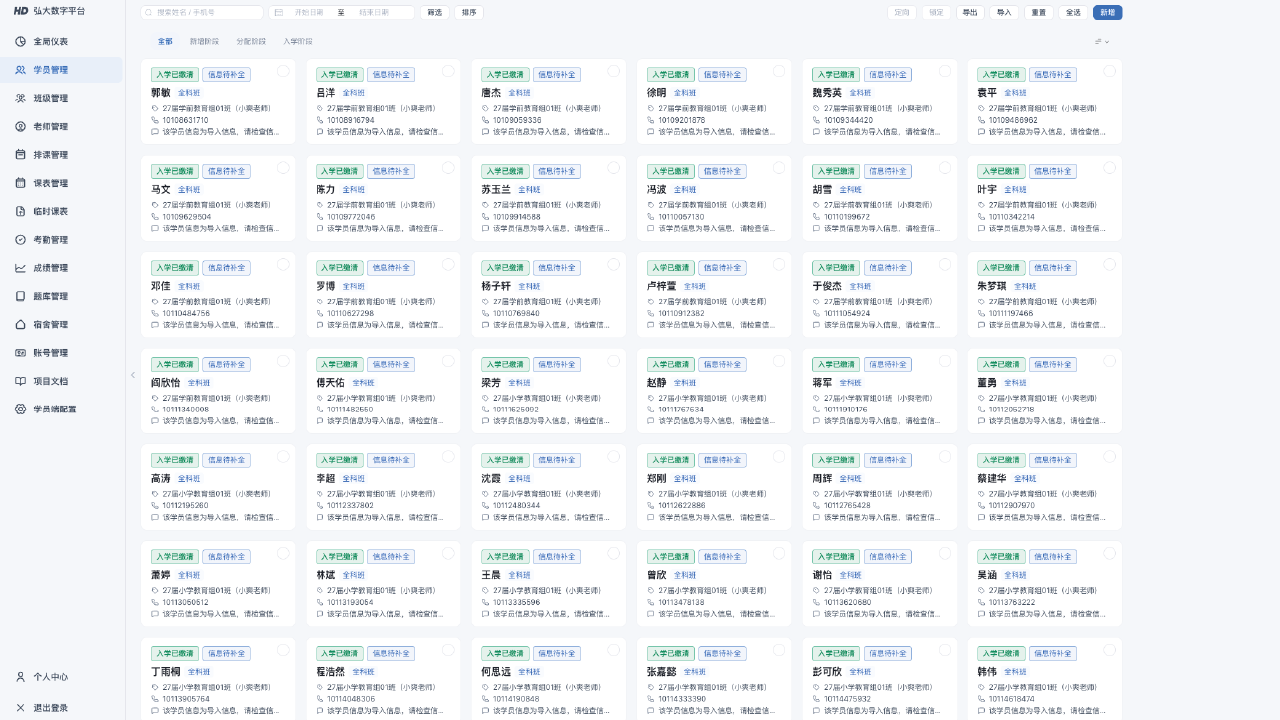Open the 筛选 filter options
Screen dimensions: 1280x720
(x=434, y=13)
